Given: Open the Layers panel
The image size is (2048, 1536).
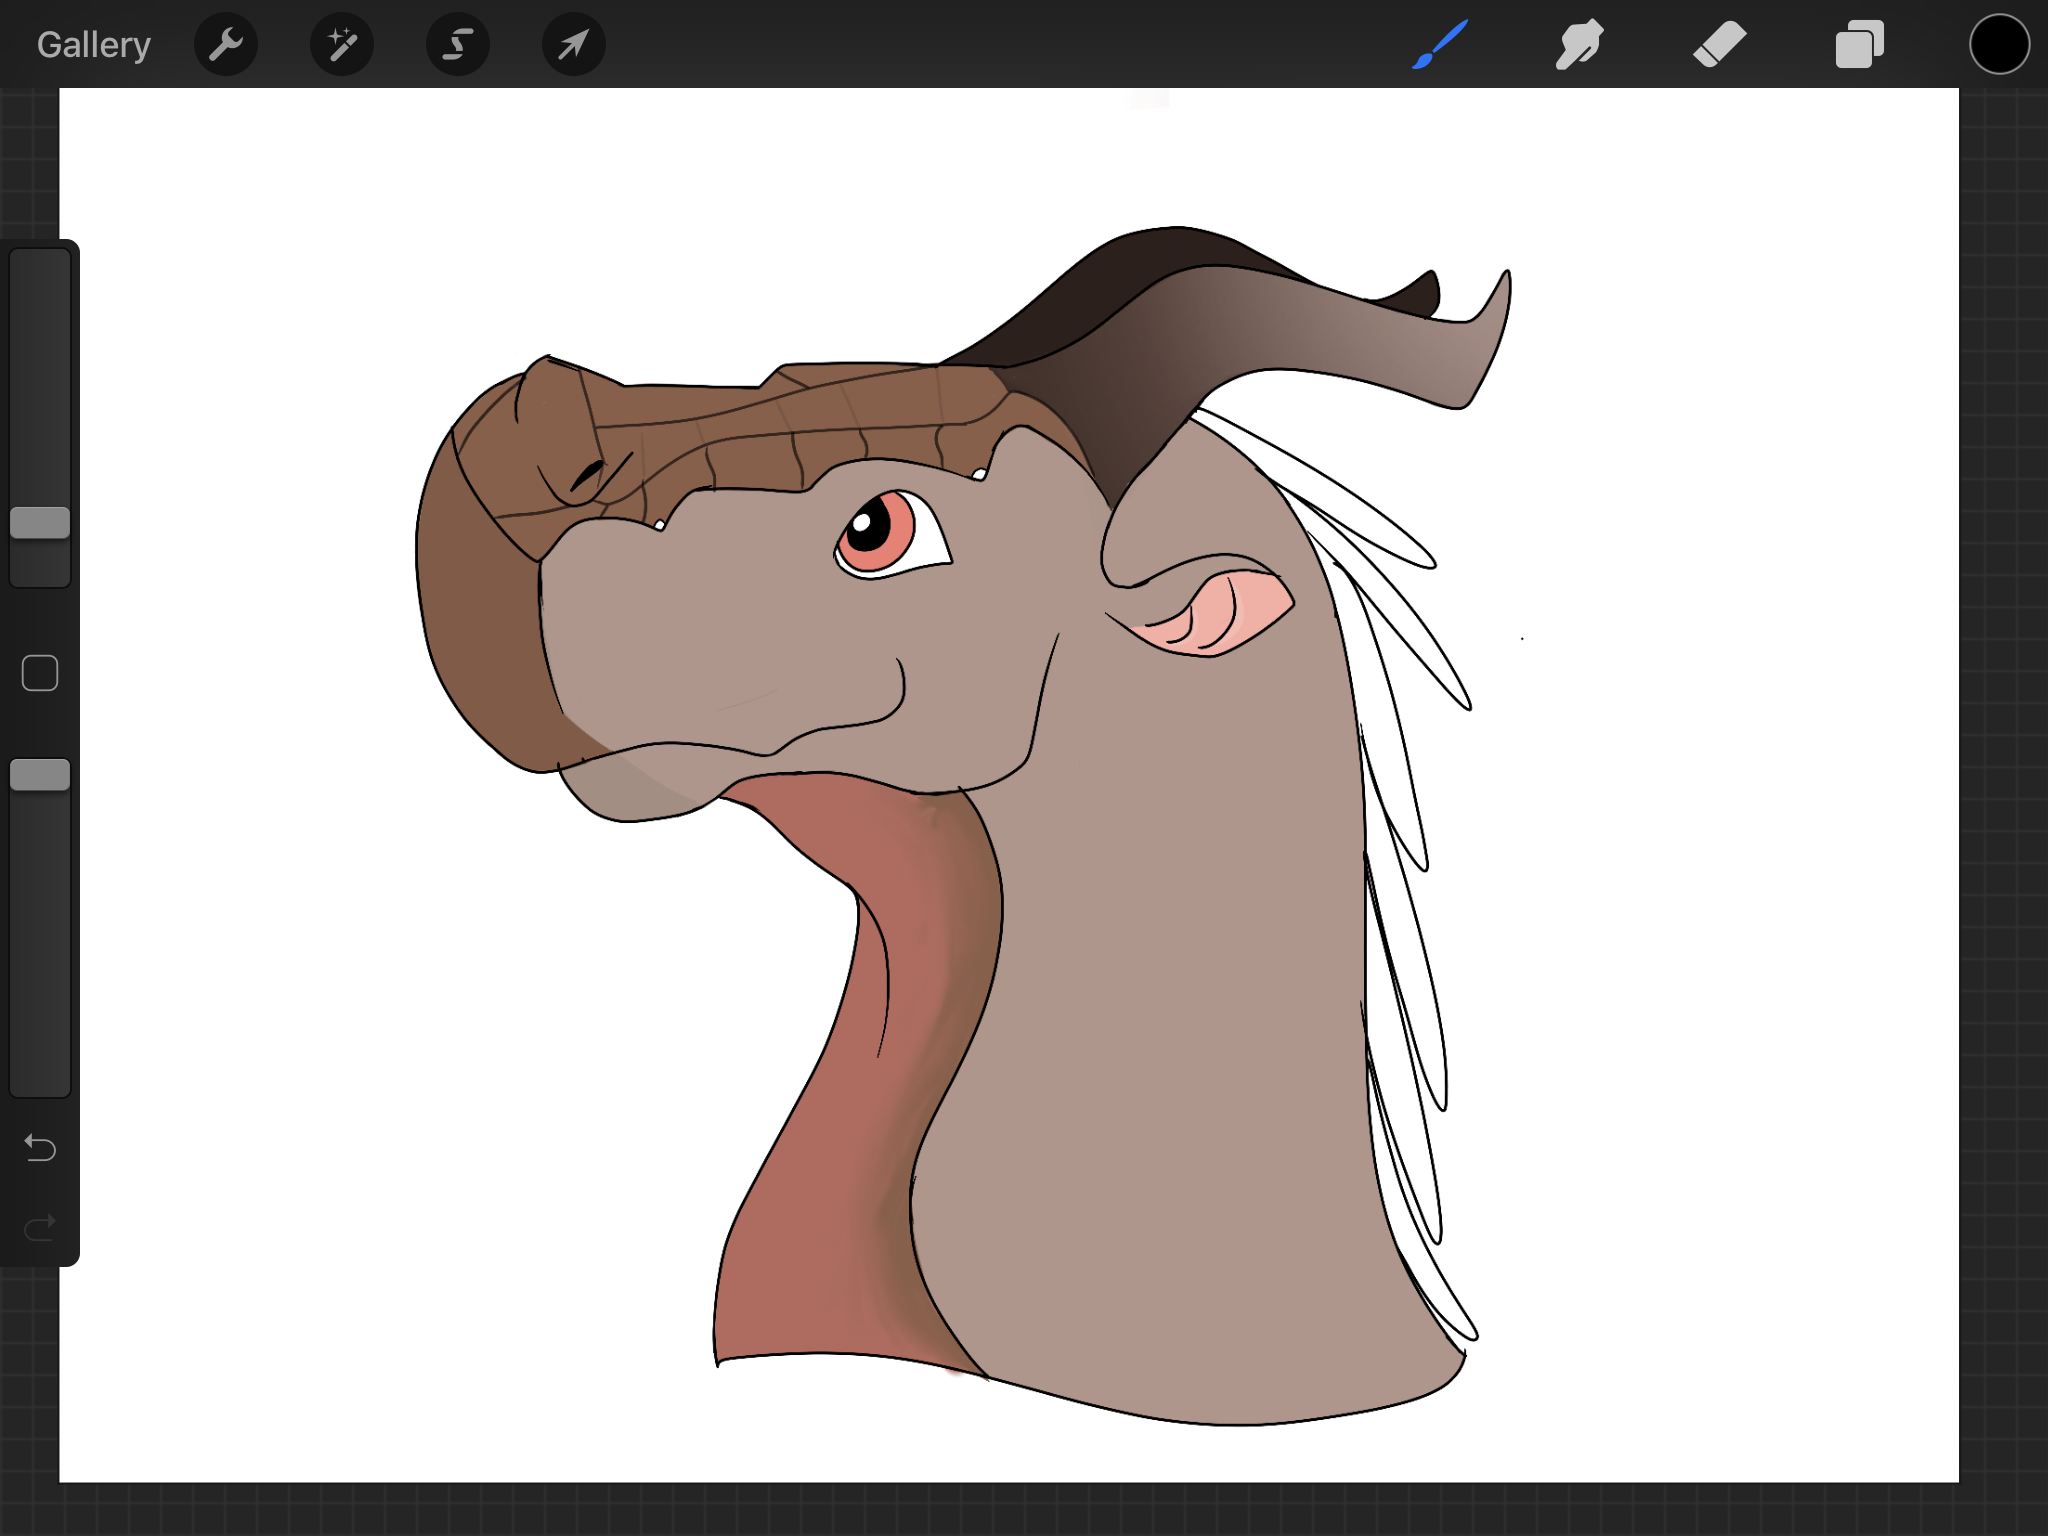Looking at the screenshot, I should coord(1859,45).
